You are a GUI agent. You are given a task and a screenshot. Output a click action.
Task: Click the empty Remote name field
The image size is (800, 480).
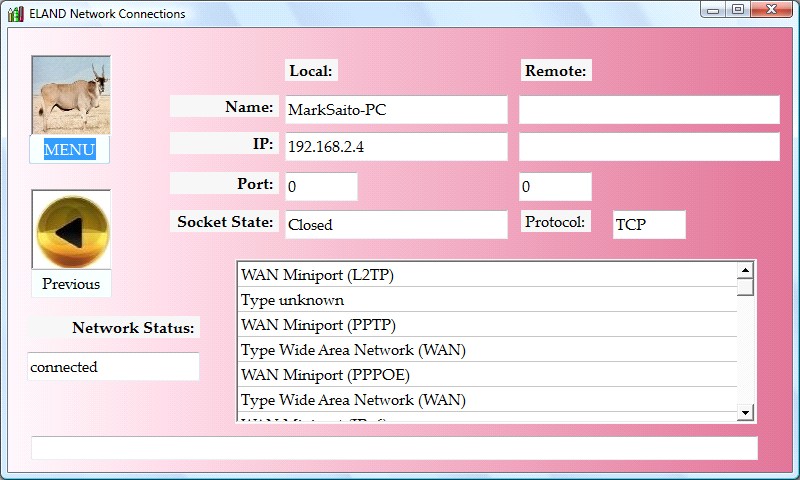coord(648,110)
